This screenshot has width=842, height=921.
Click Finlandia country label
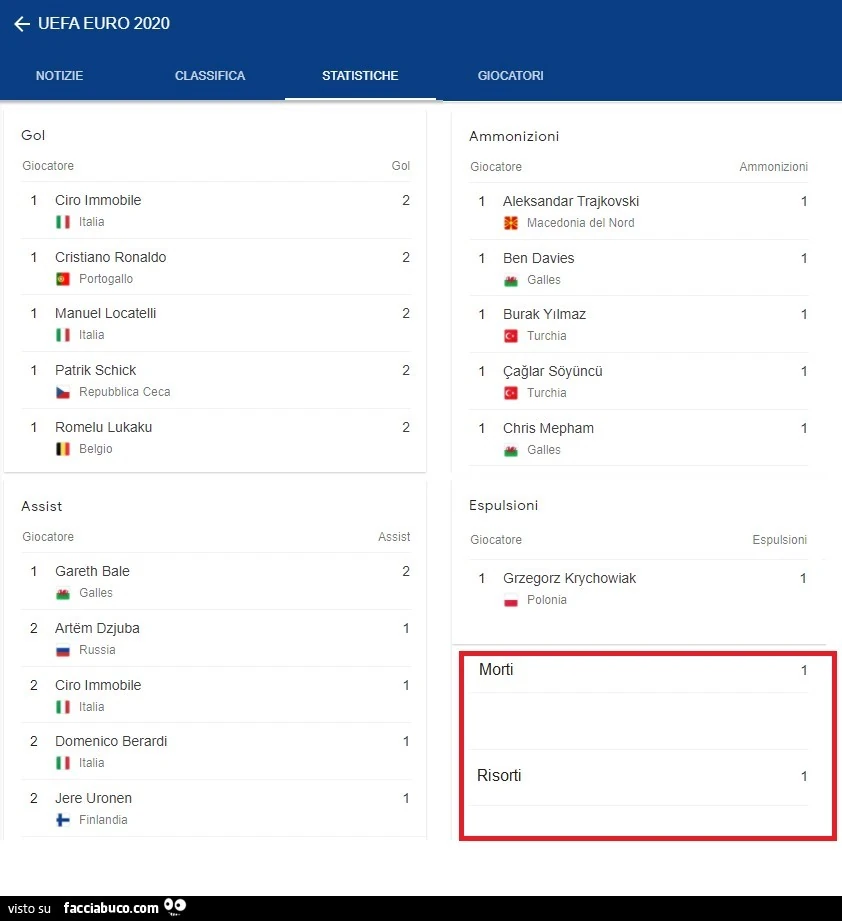pyautogui.click(x=103, y=820)
